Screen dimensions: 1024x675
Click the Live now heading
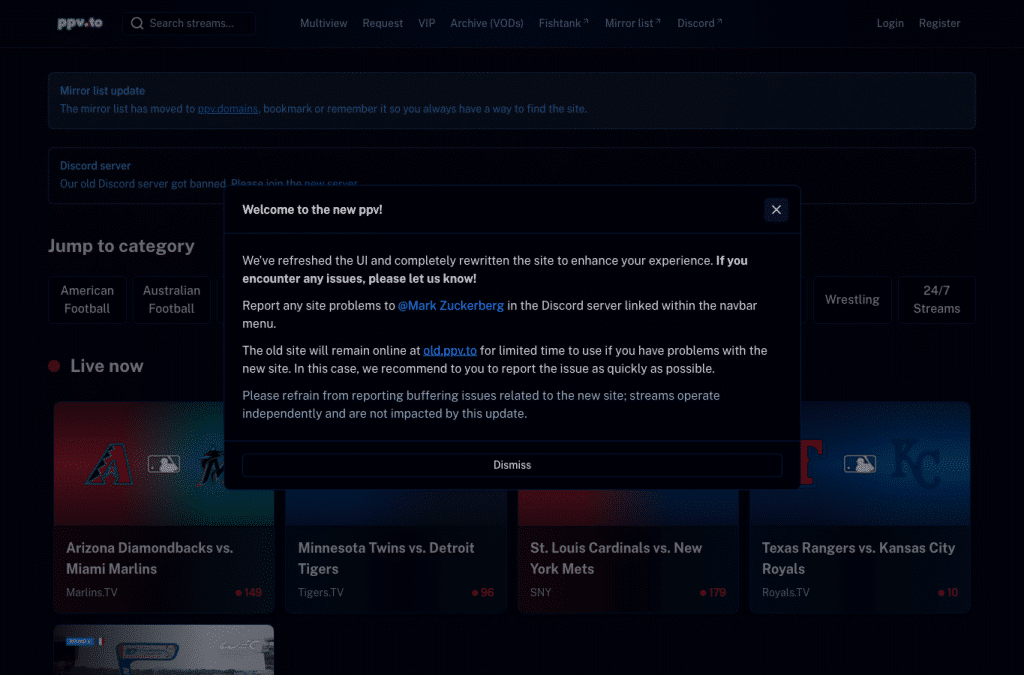pos(106,366)
